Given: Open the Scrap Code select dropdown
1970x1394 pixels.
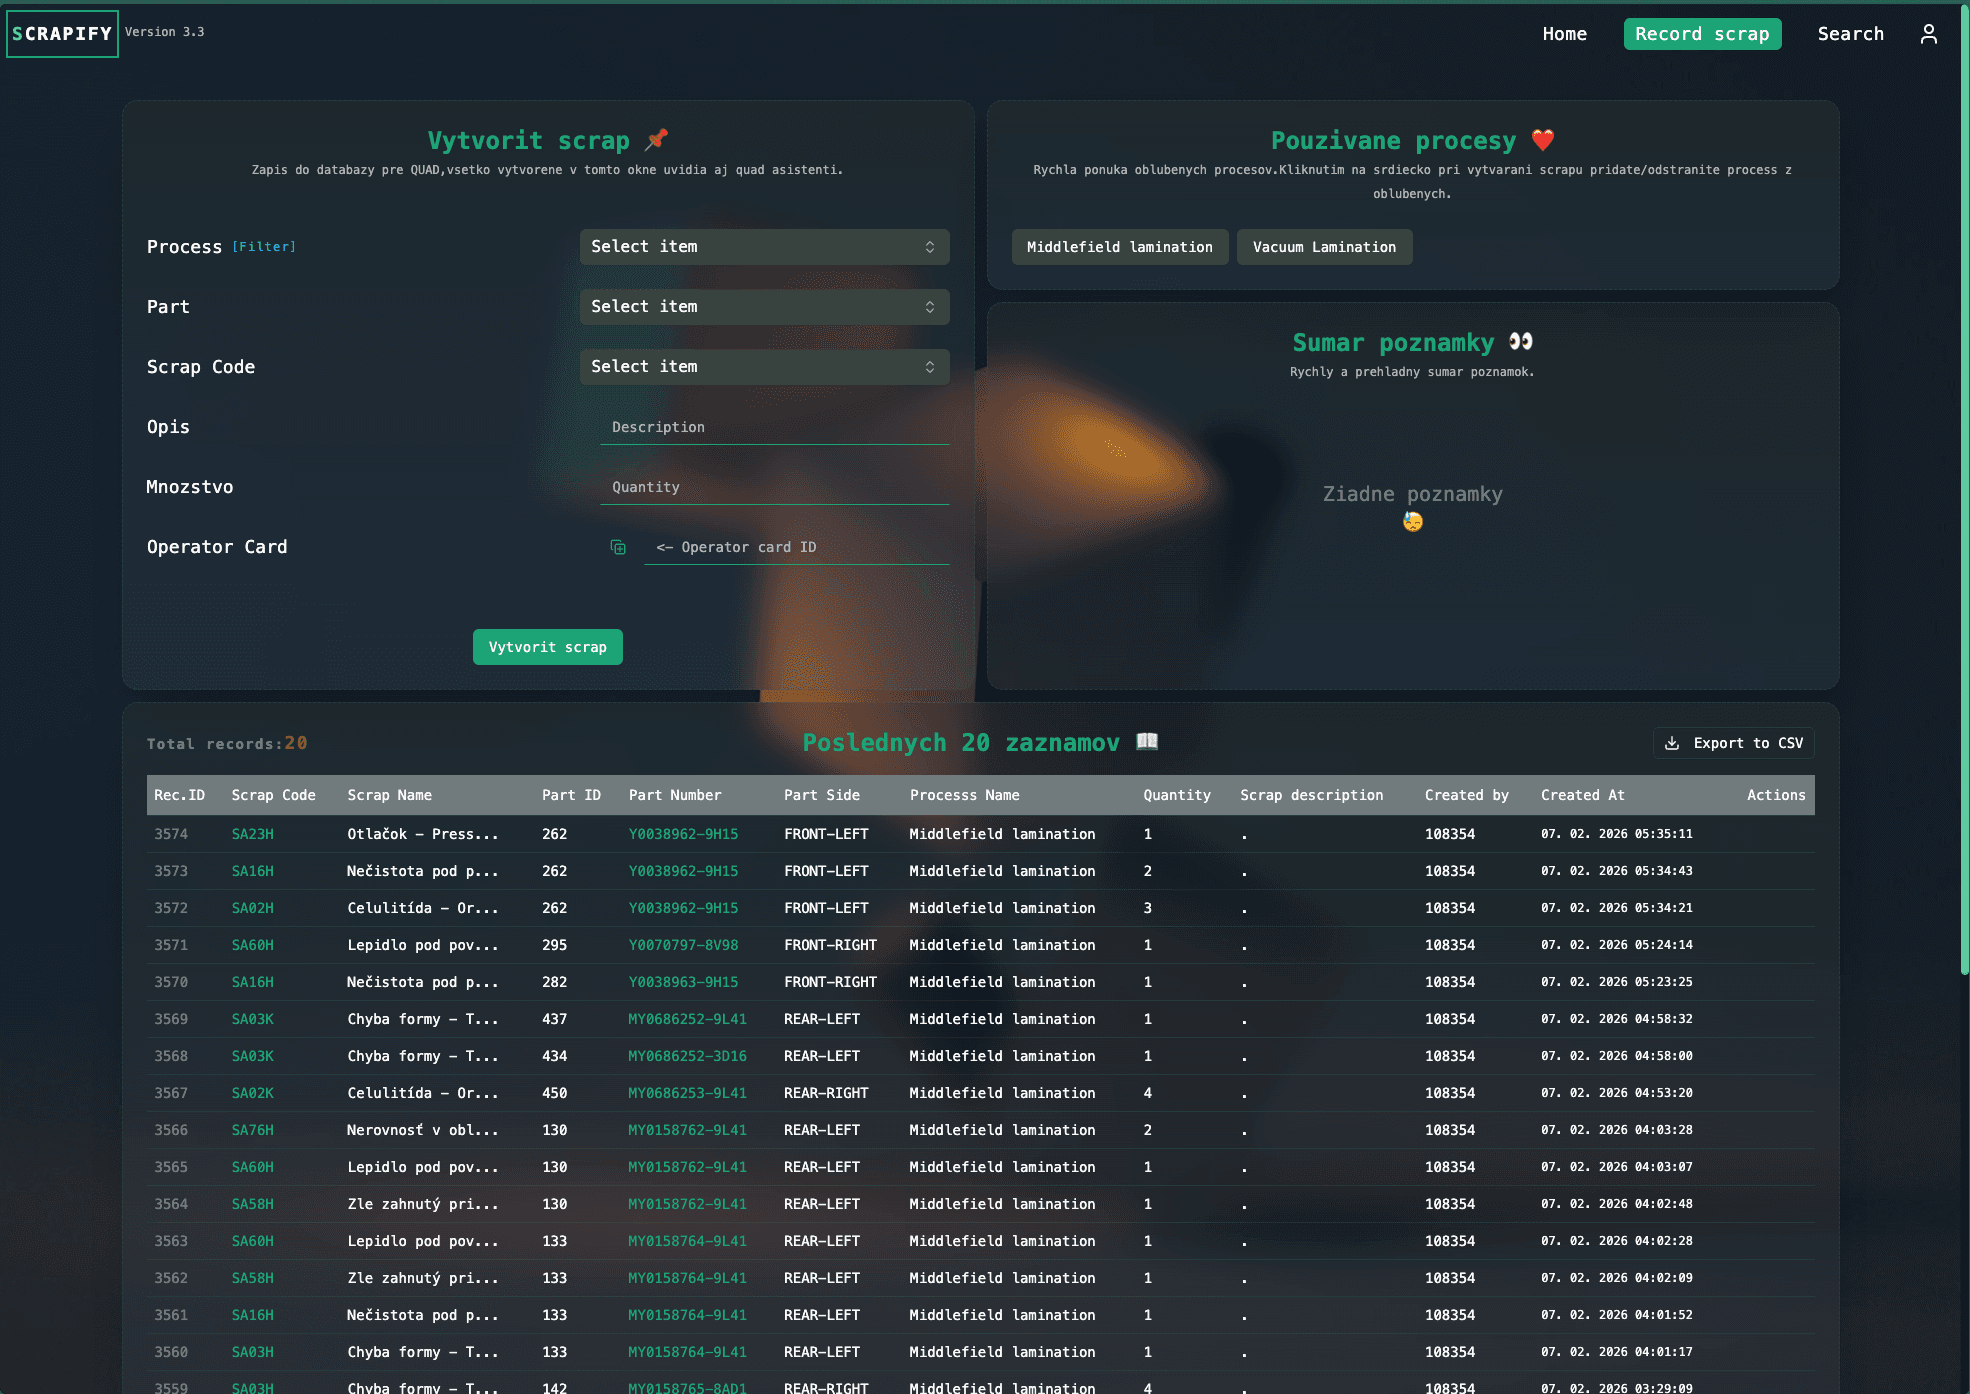Looking at the screenshot, I should click(x=764, y=367).
